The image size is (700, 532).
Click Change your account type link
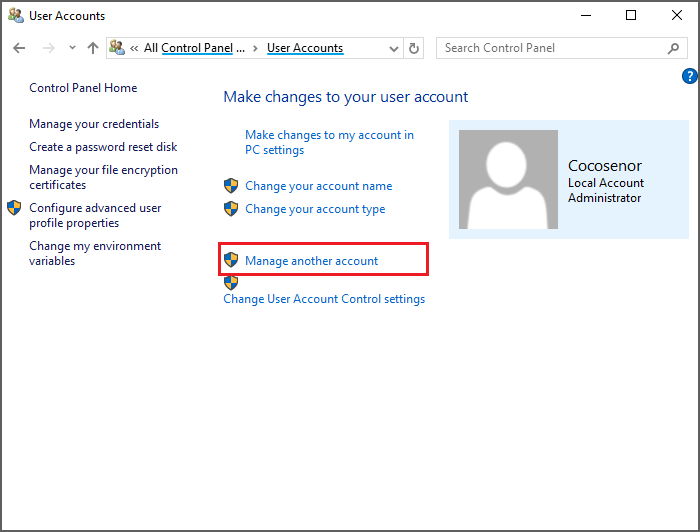(x=315, y=209)
